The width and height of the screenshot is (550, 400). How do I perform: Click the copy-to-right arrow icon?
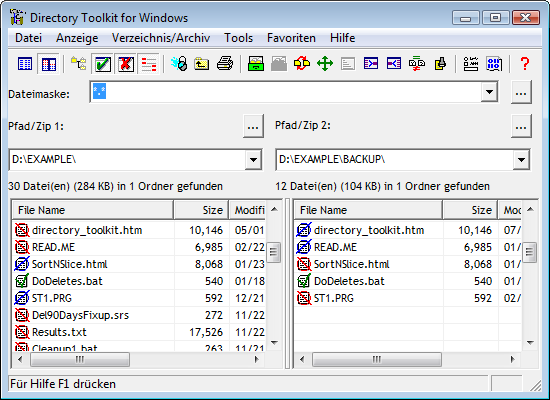point(371,64)
